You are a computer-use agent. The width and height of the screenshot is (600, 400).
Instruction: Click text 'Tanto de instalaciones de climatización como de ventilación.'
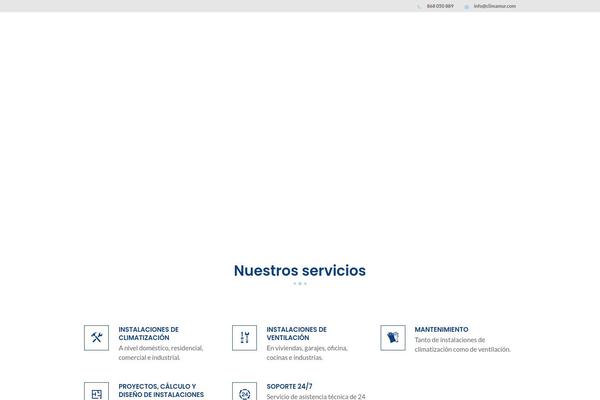point(463,344)
